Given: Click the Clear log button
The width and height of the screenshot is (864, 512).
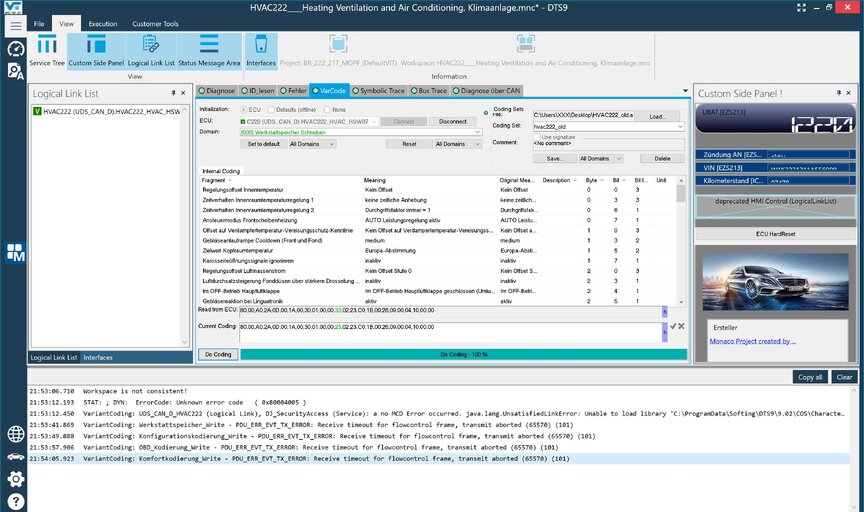Looking at the screenshot, I should pyautogui.click(x=844, y=377).
